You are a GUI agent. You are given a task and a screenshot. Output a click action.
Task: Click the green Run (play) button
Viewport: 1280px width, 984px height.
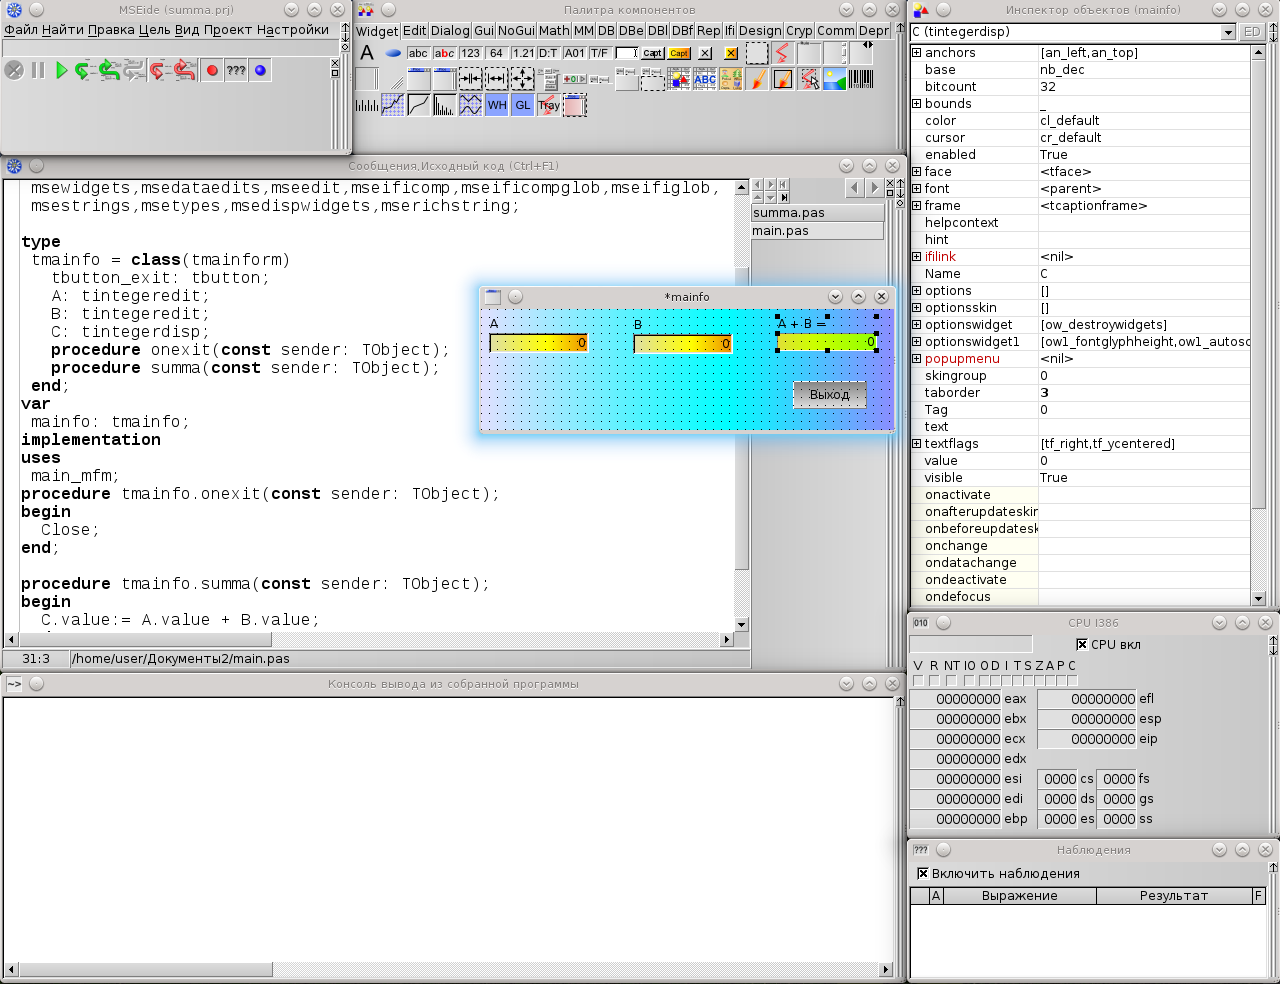coord(62,71)
